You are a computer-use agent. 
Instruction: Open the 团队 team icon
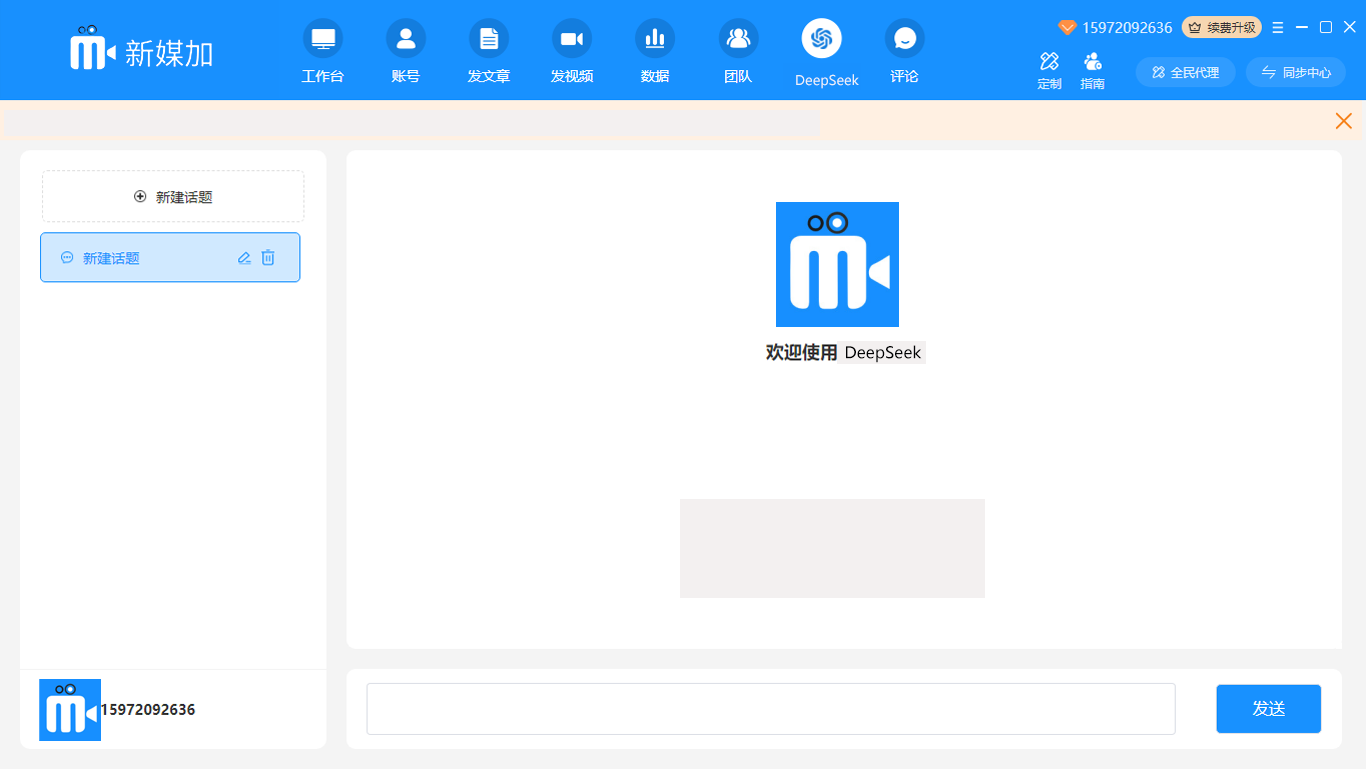point(737,40)
